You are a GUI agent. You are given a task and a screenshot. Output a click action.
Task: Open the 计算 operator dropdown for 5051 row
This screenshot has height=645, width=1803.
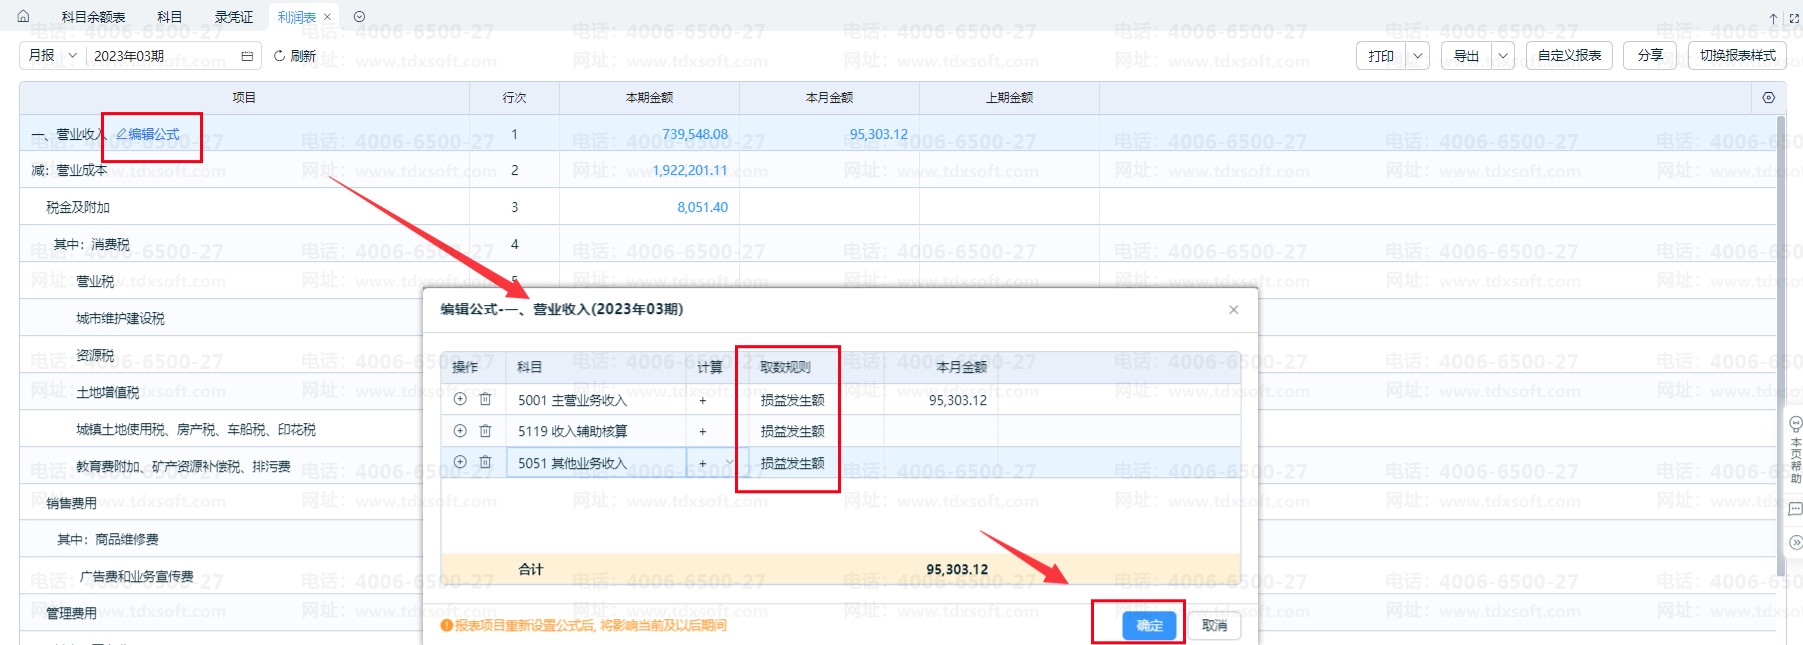[728, 463]
